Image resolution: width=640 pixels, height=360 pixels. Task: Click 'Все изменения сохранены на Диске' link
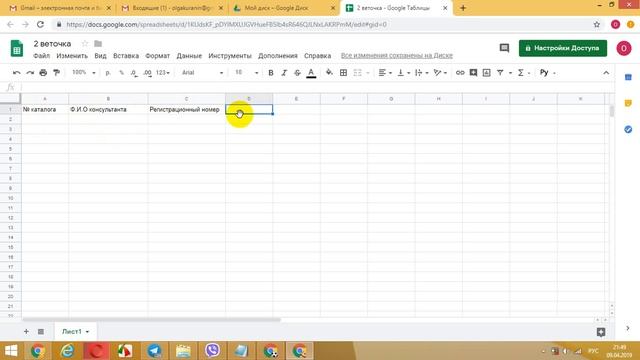[x=397, y=56]
